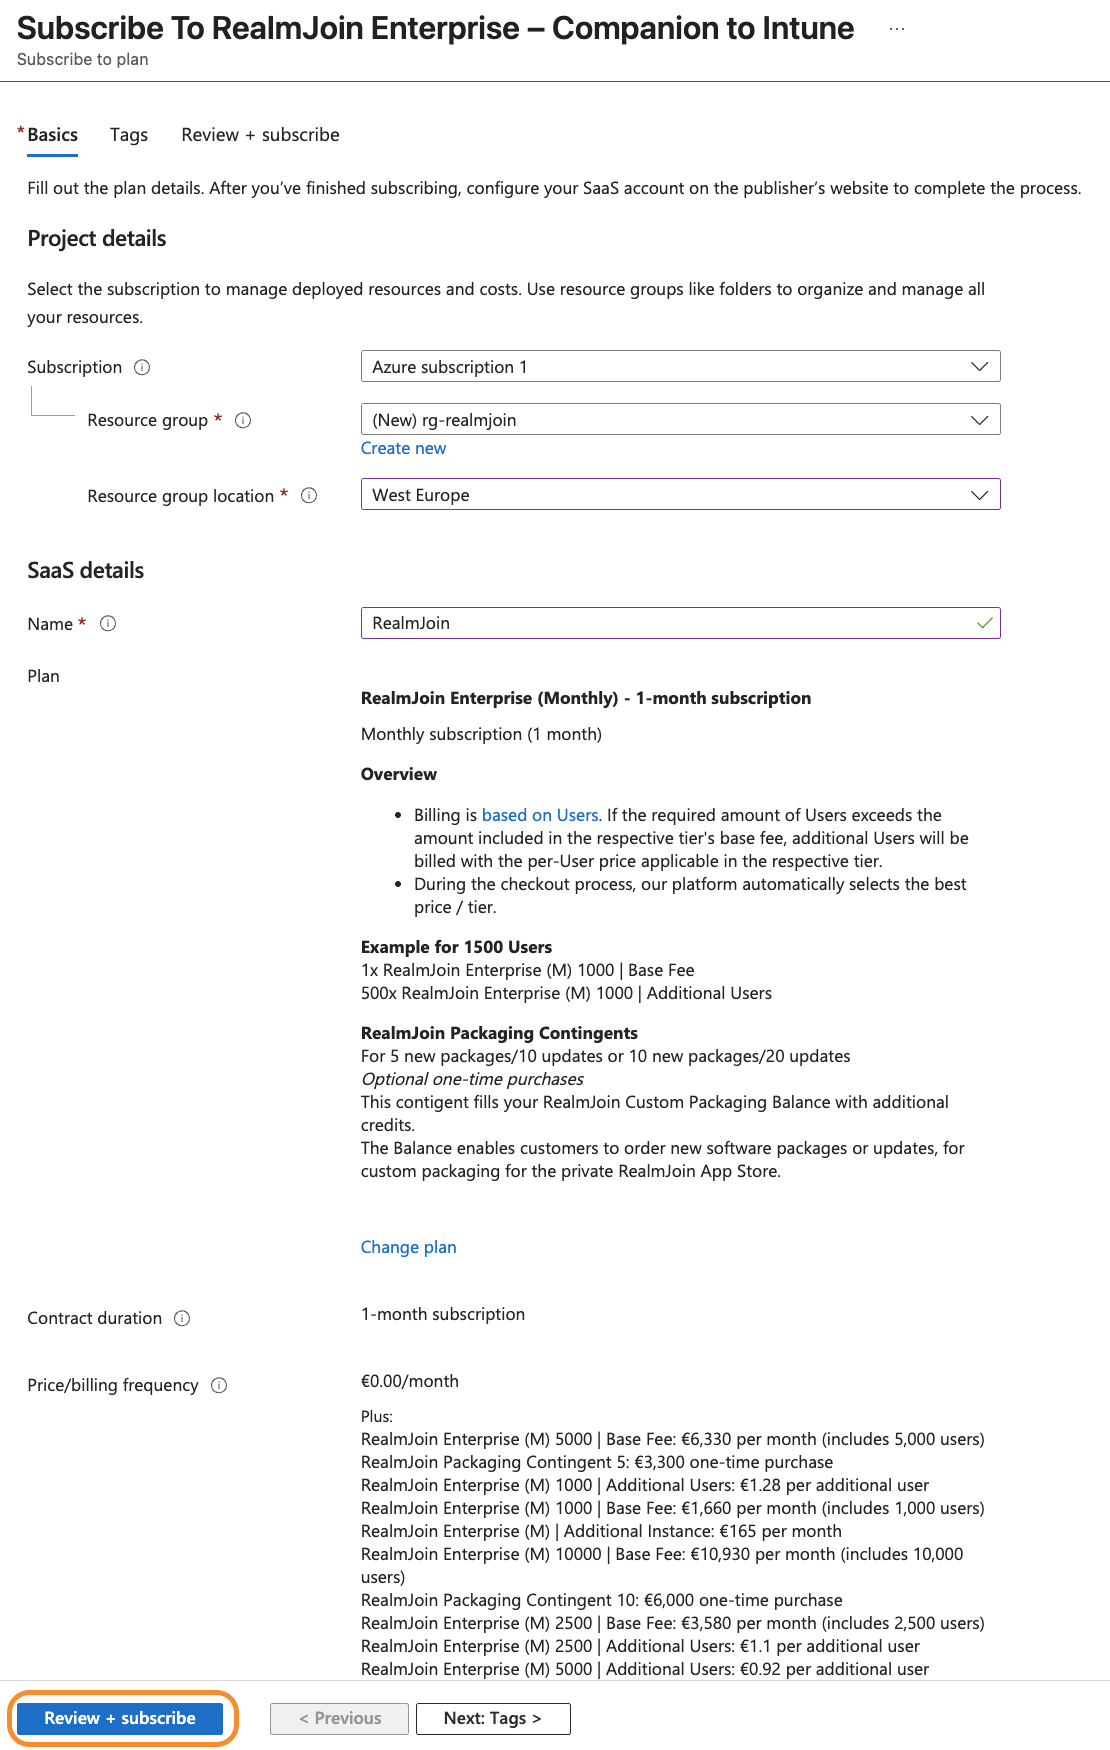Switch to the Tags tab

coord(129,135)
